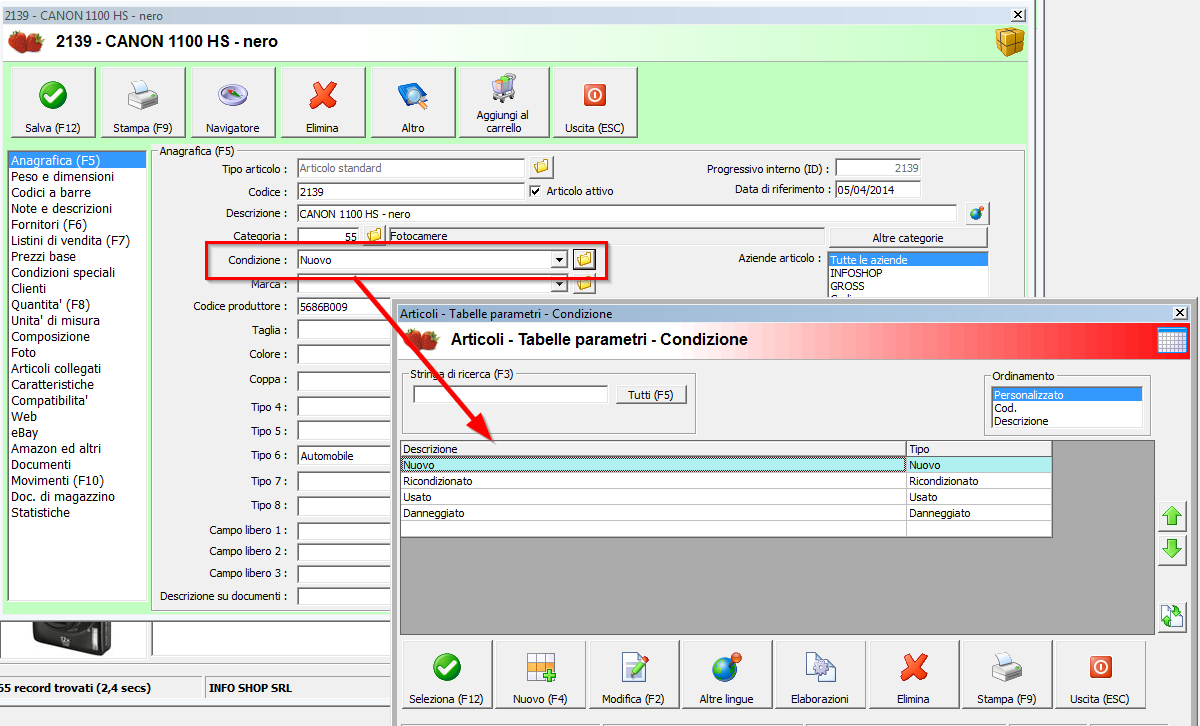
Task: Open folder icon next to Categoria
Action: 374,236
